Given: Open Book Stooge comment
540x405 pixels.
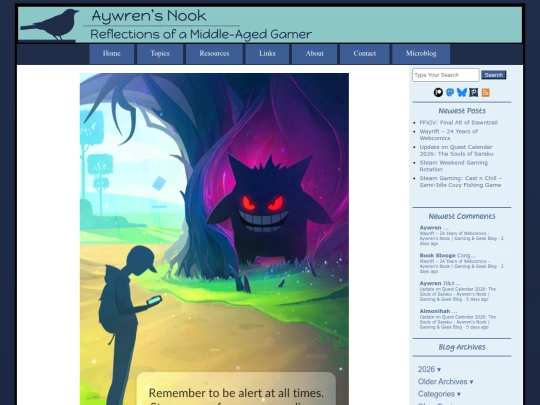Looking at the screenshot, I should pyautogui.click(x=461, y=263).
